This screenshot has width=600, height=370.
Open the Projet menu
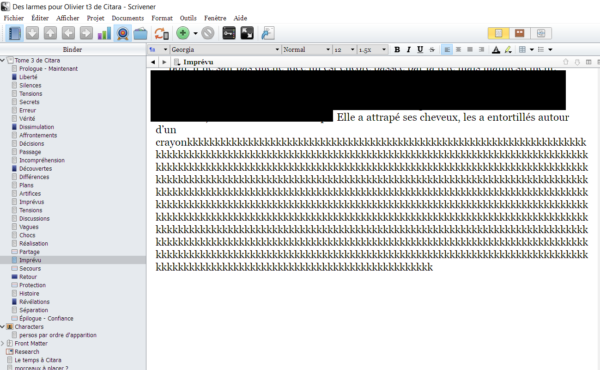click(x=95, y=18)
